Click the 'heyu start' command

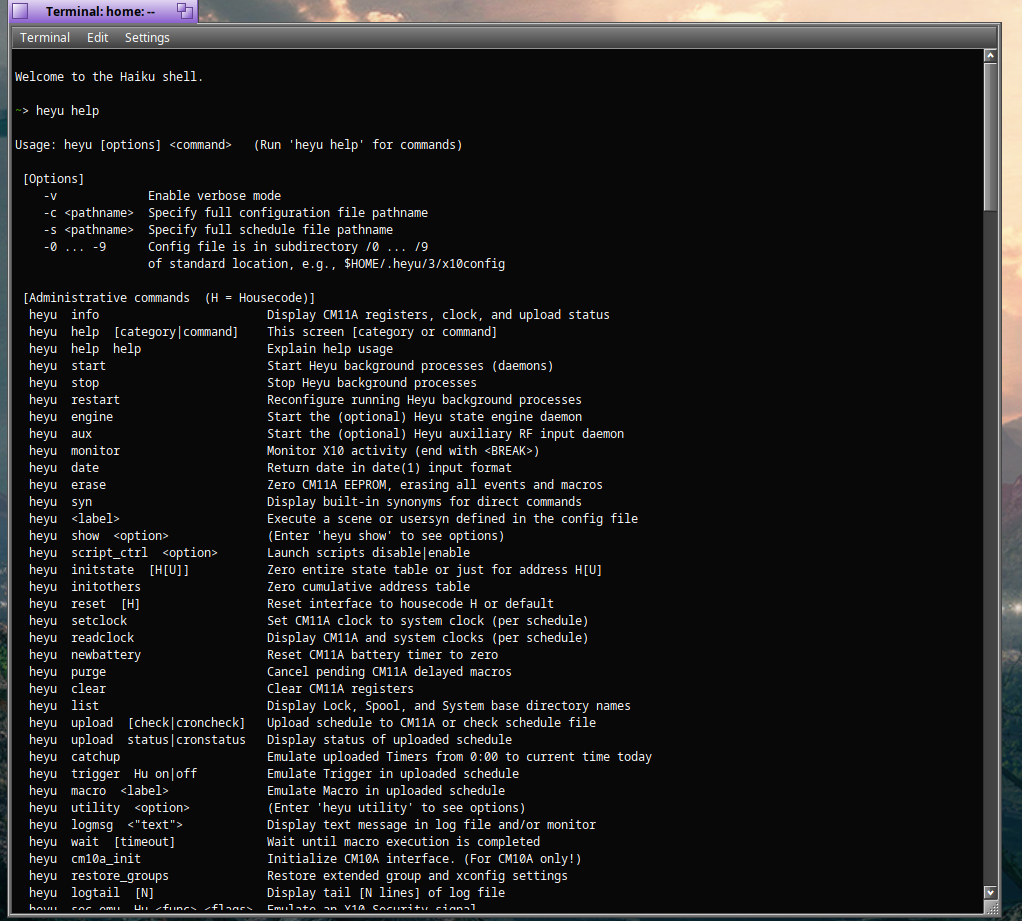(67, 366)
